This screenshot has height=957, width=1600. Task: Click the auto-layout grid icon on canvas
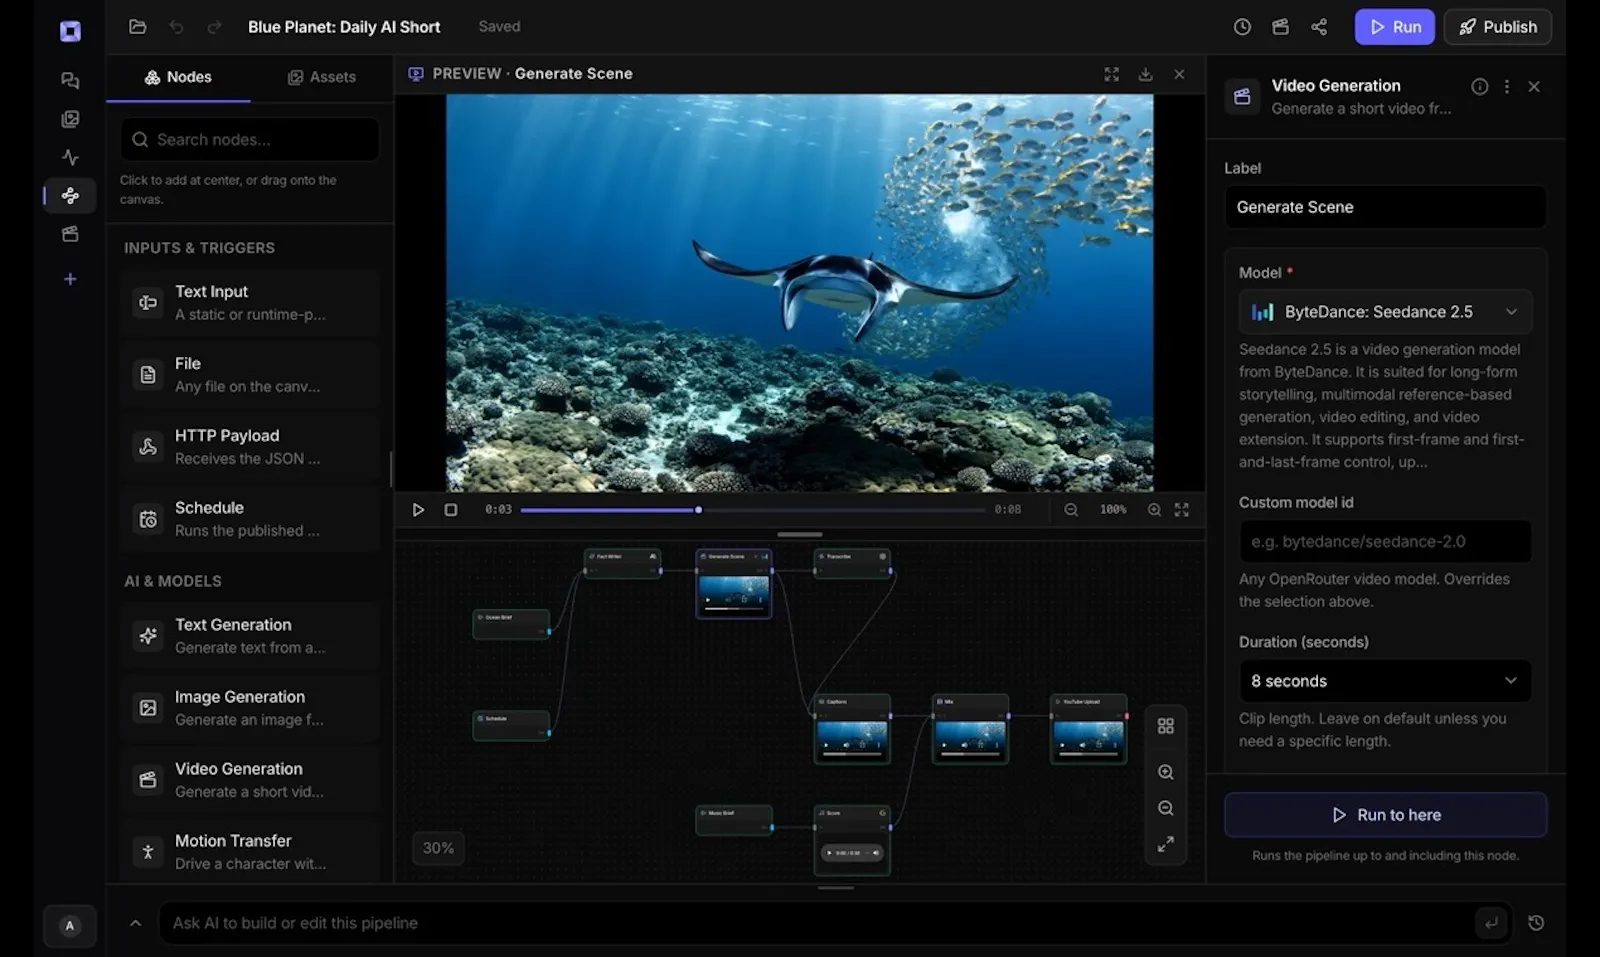coord(1166,726)
